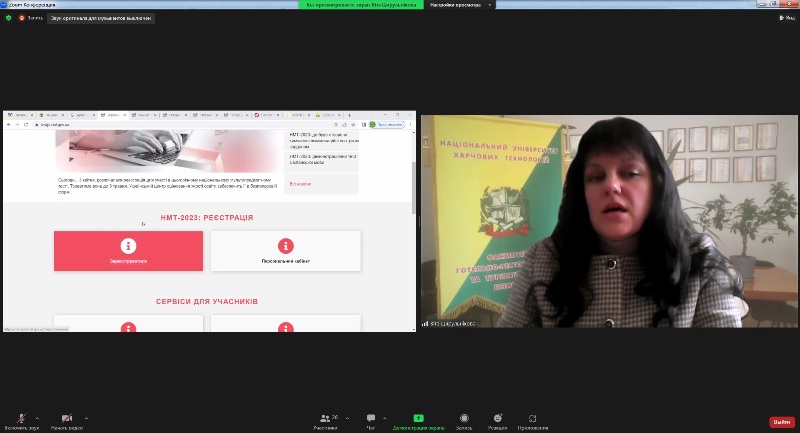This screenshot has height=433, width=800.
Task: Click the left info icon under Services for Participants
Action: [128, 327]
